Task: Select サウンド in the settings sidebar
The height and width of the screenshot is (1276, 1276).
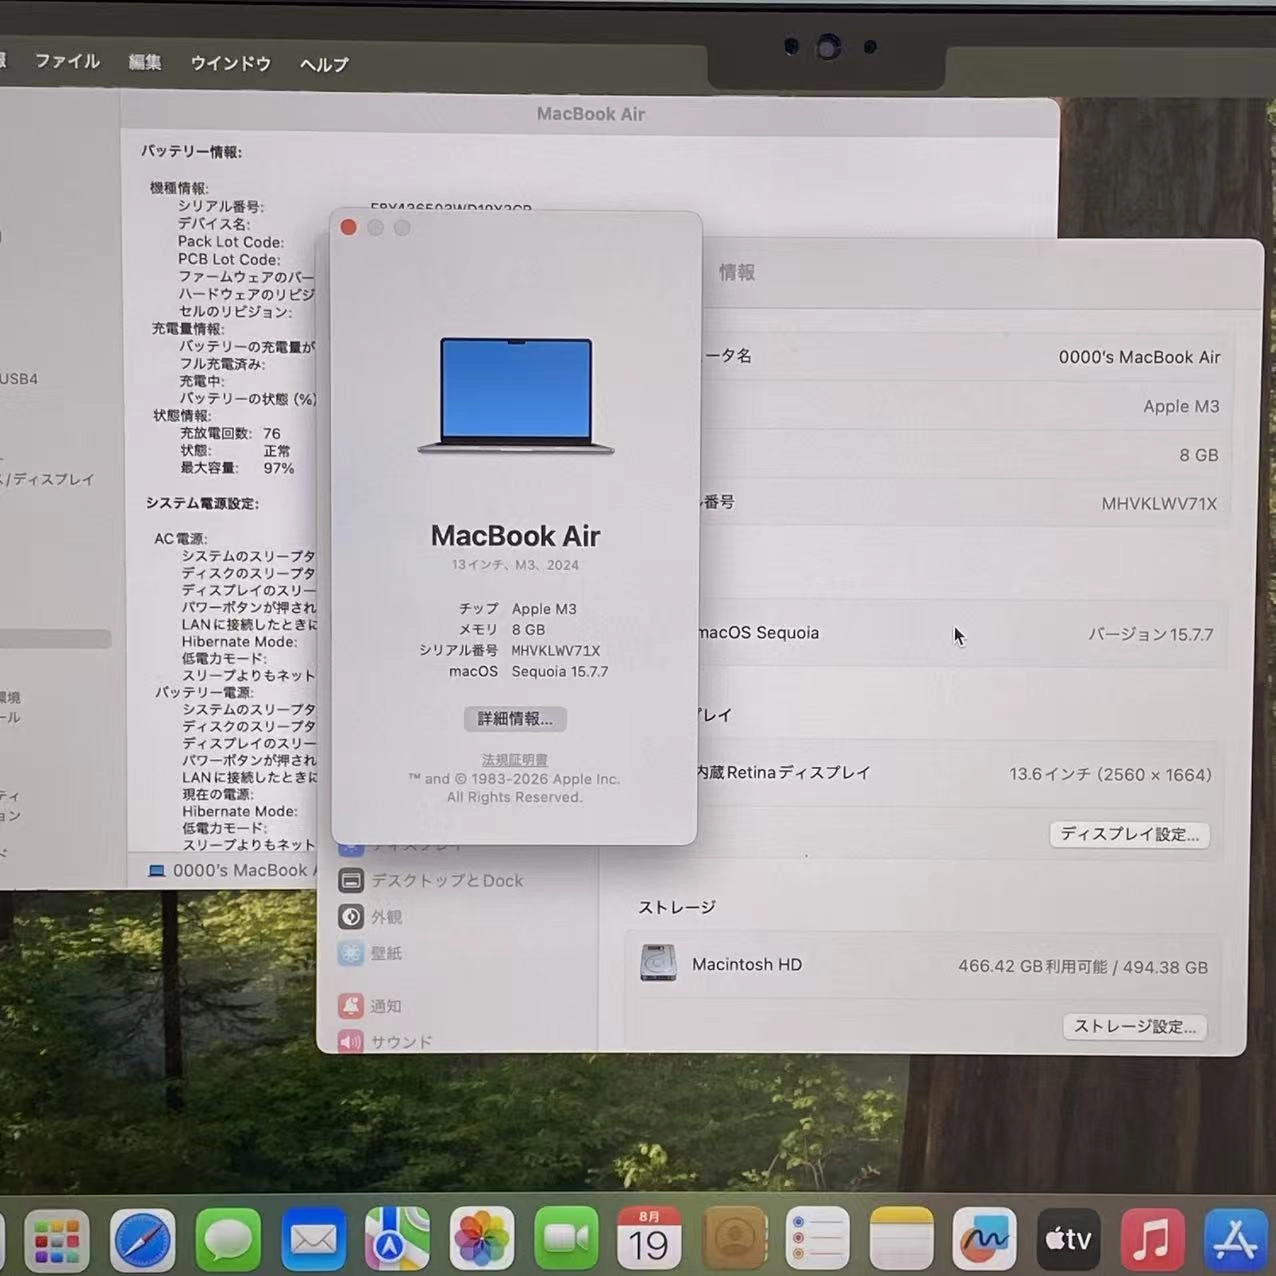Action: [385, 1042]
